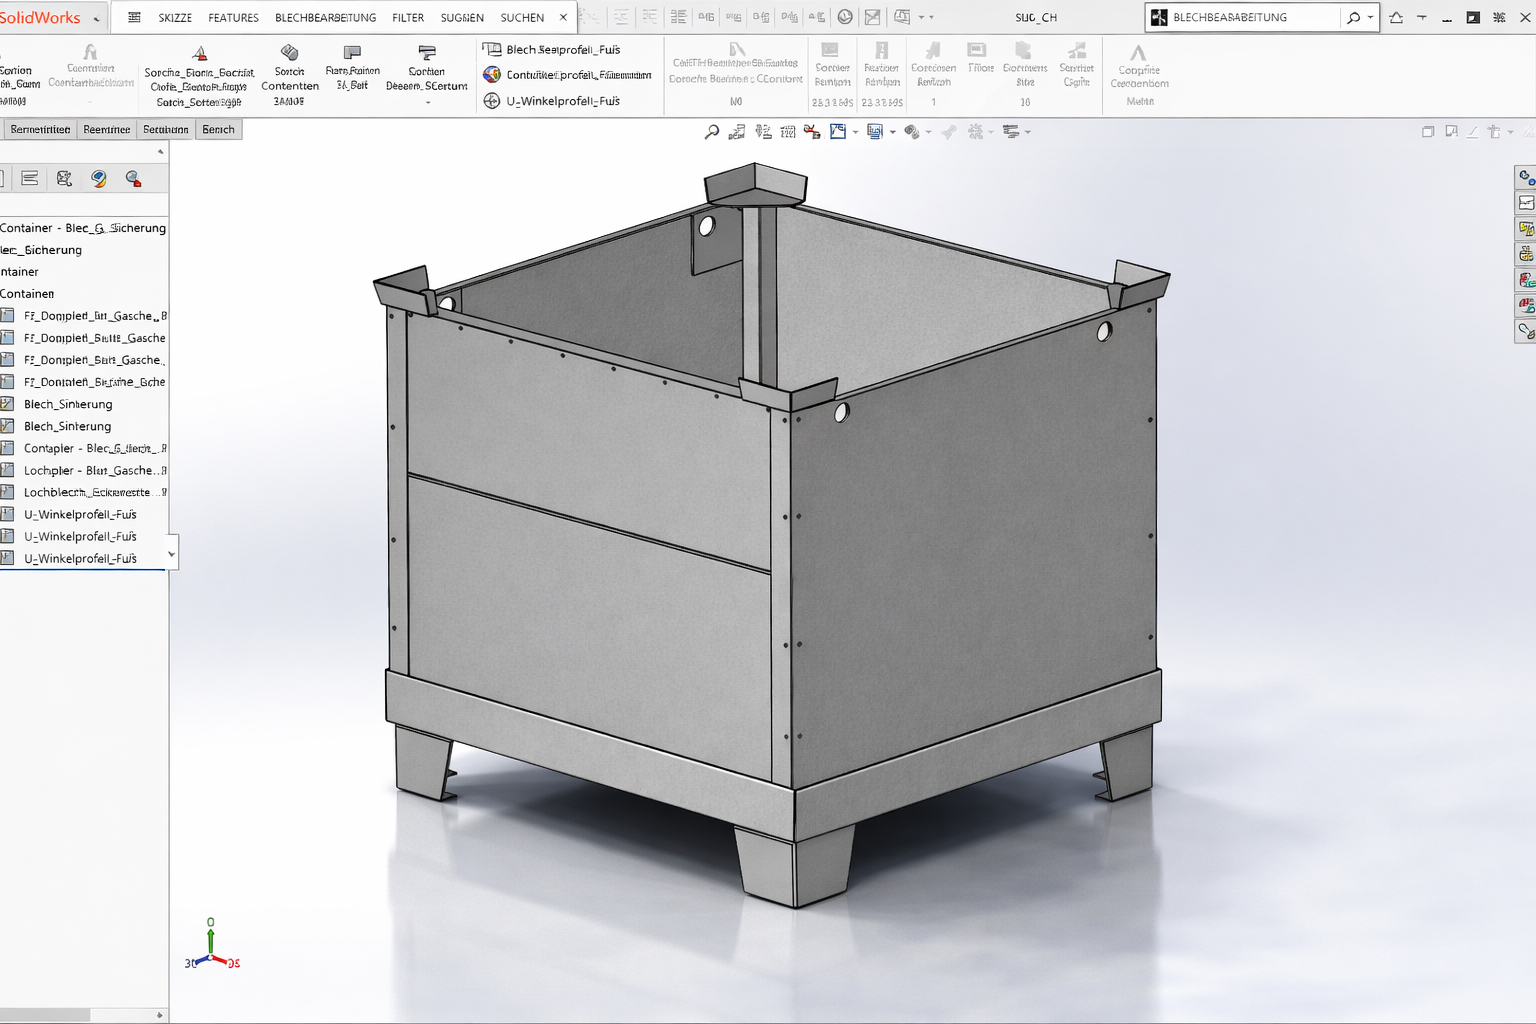Viewport: 1536px width, 1024px height.
Task: Click the left panel horizontal scrollbar thumb
Action: [x=45, y=1015]
